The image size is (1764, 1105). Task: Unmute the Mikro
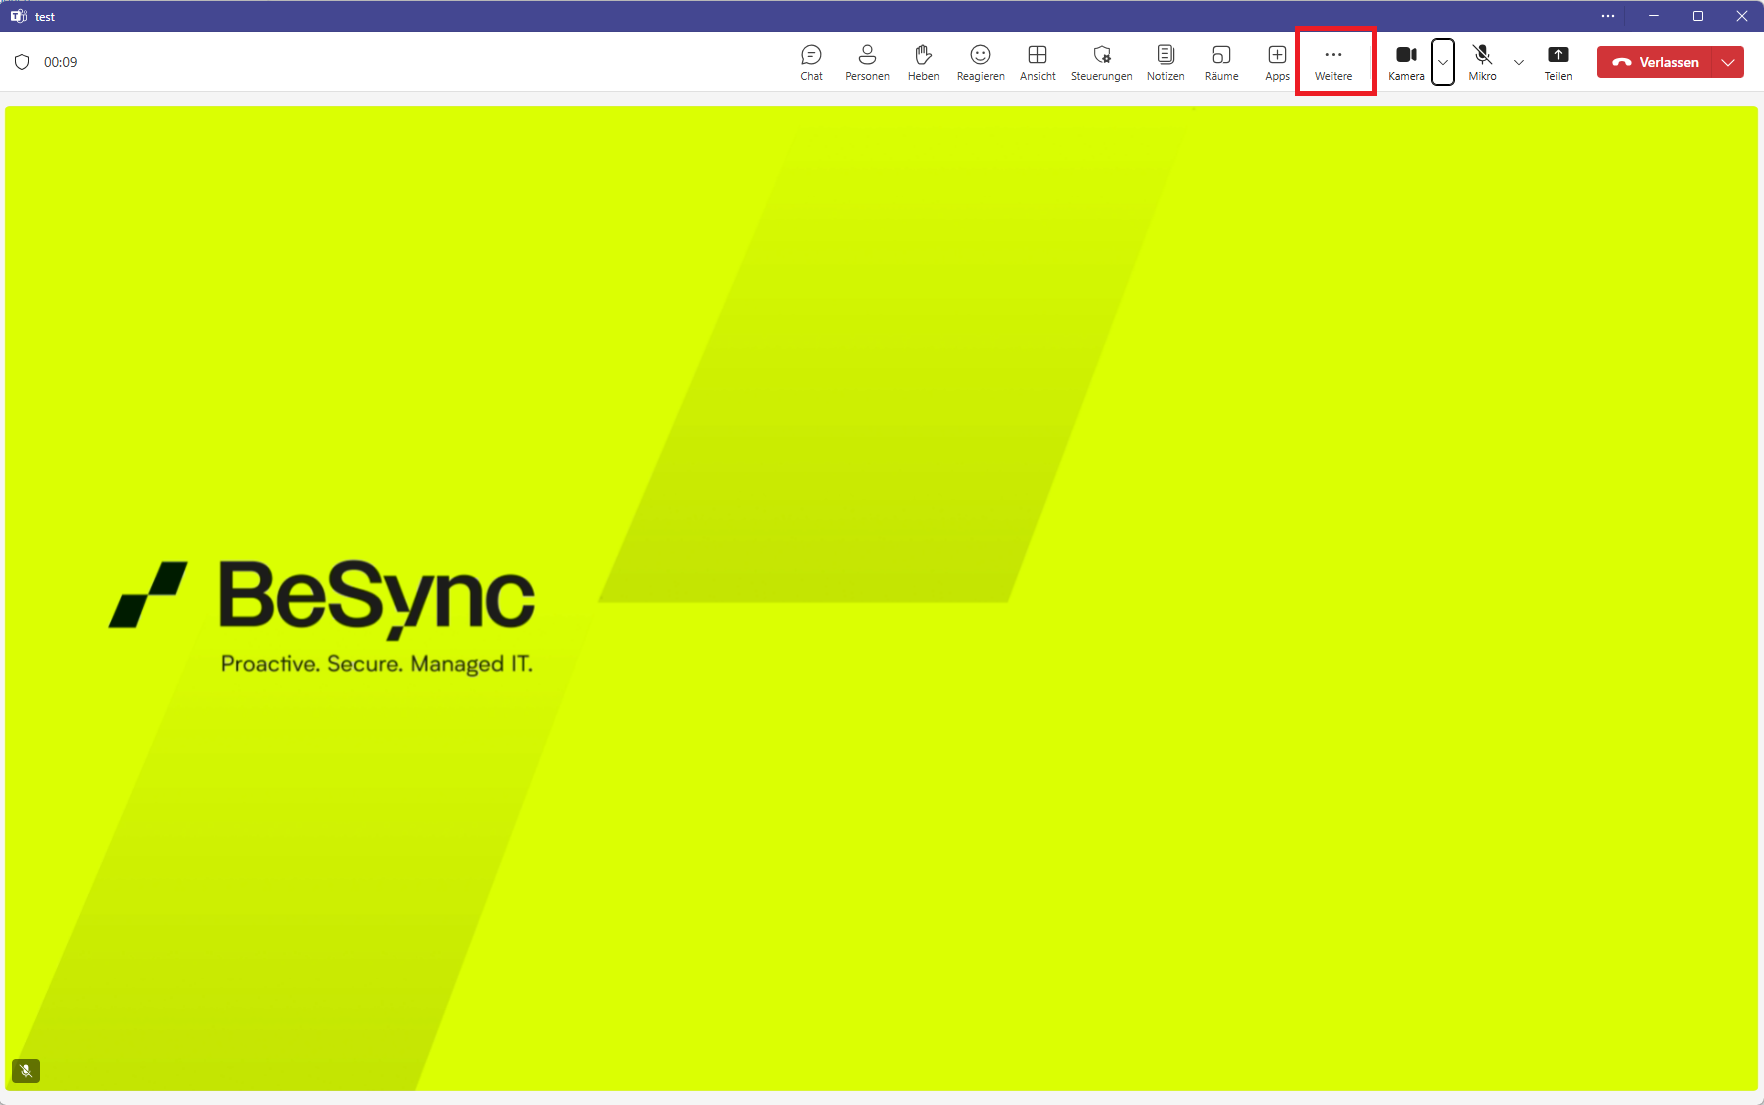pyautogui.click(x=1482, y=61)
